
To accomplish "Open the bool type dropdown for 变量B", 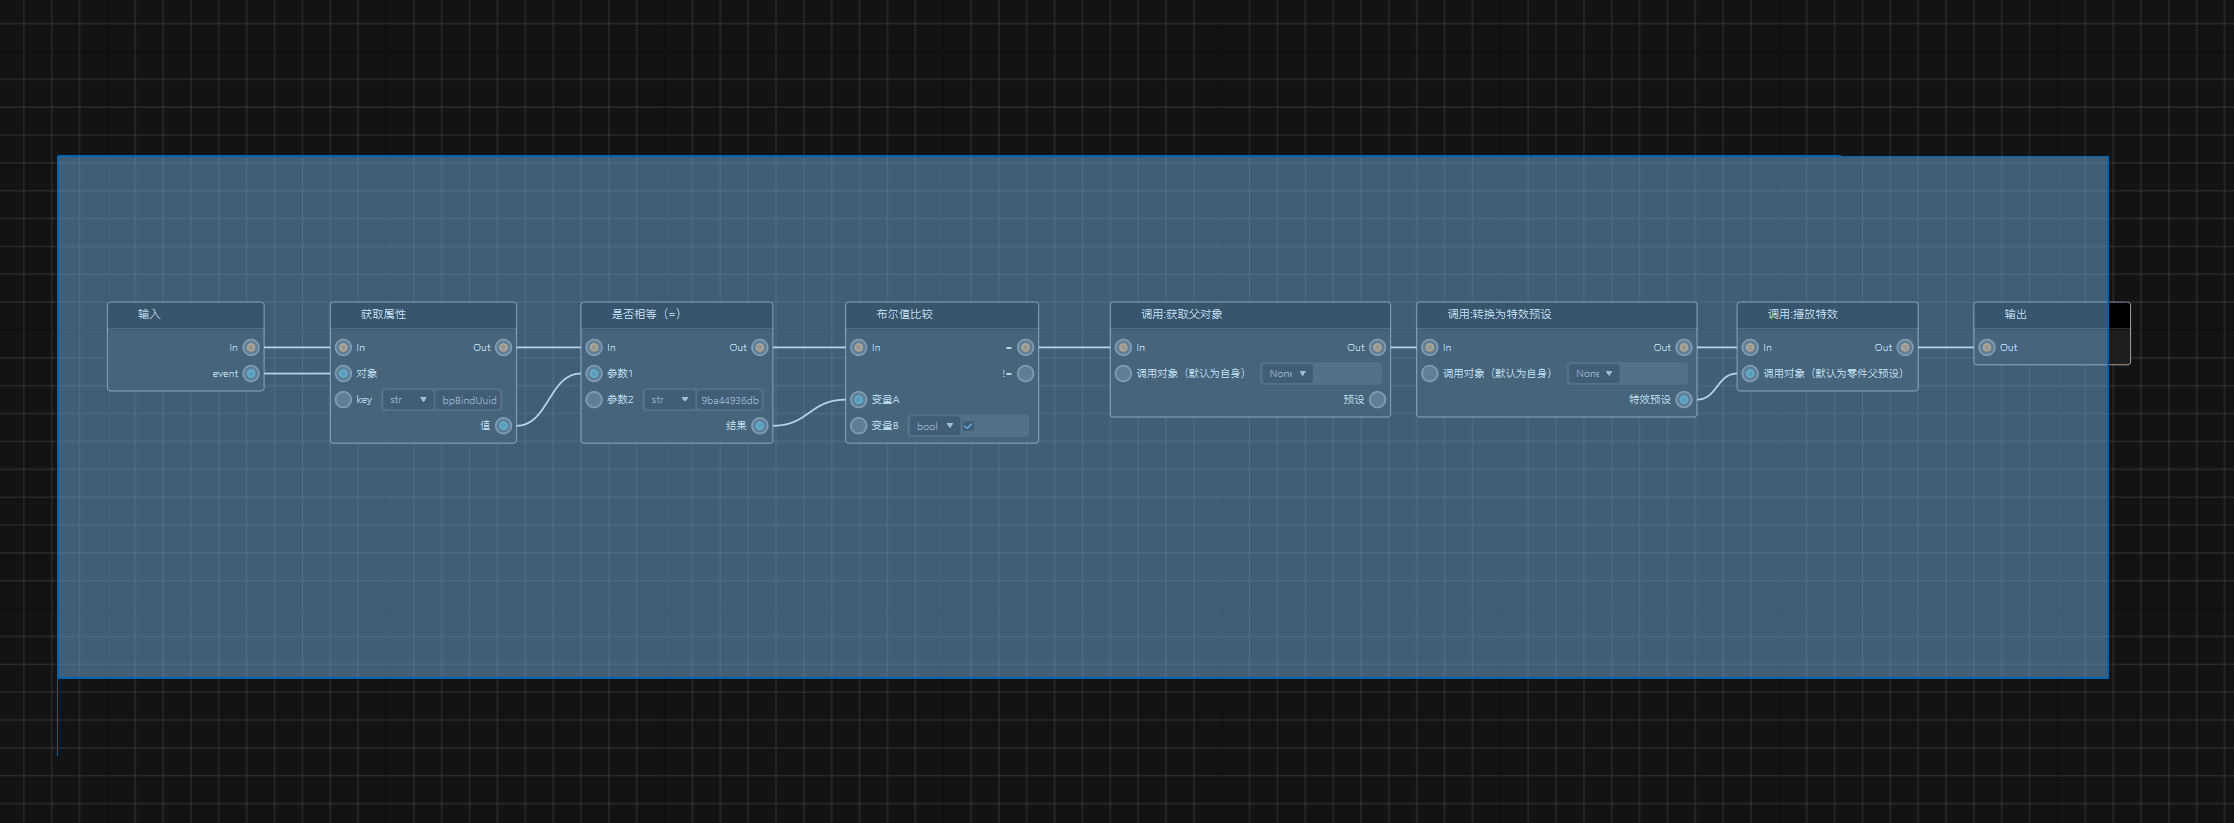I will point(934,426).
